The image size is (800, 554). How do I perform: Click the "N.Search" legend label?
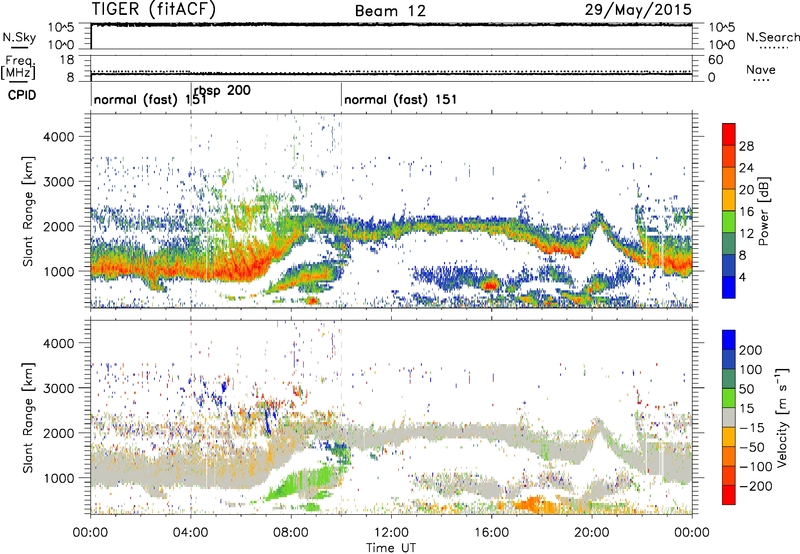pos(772,37)
